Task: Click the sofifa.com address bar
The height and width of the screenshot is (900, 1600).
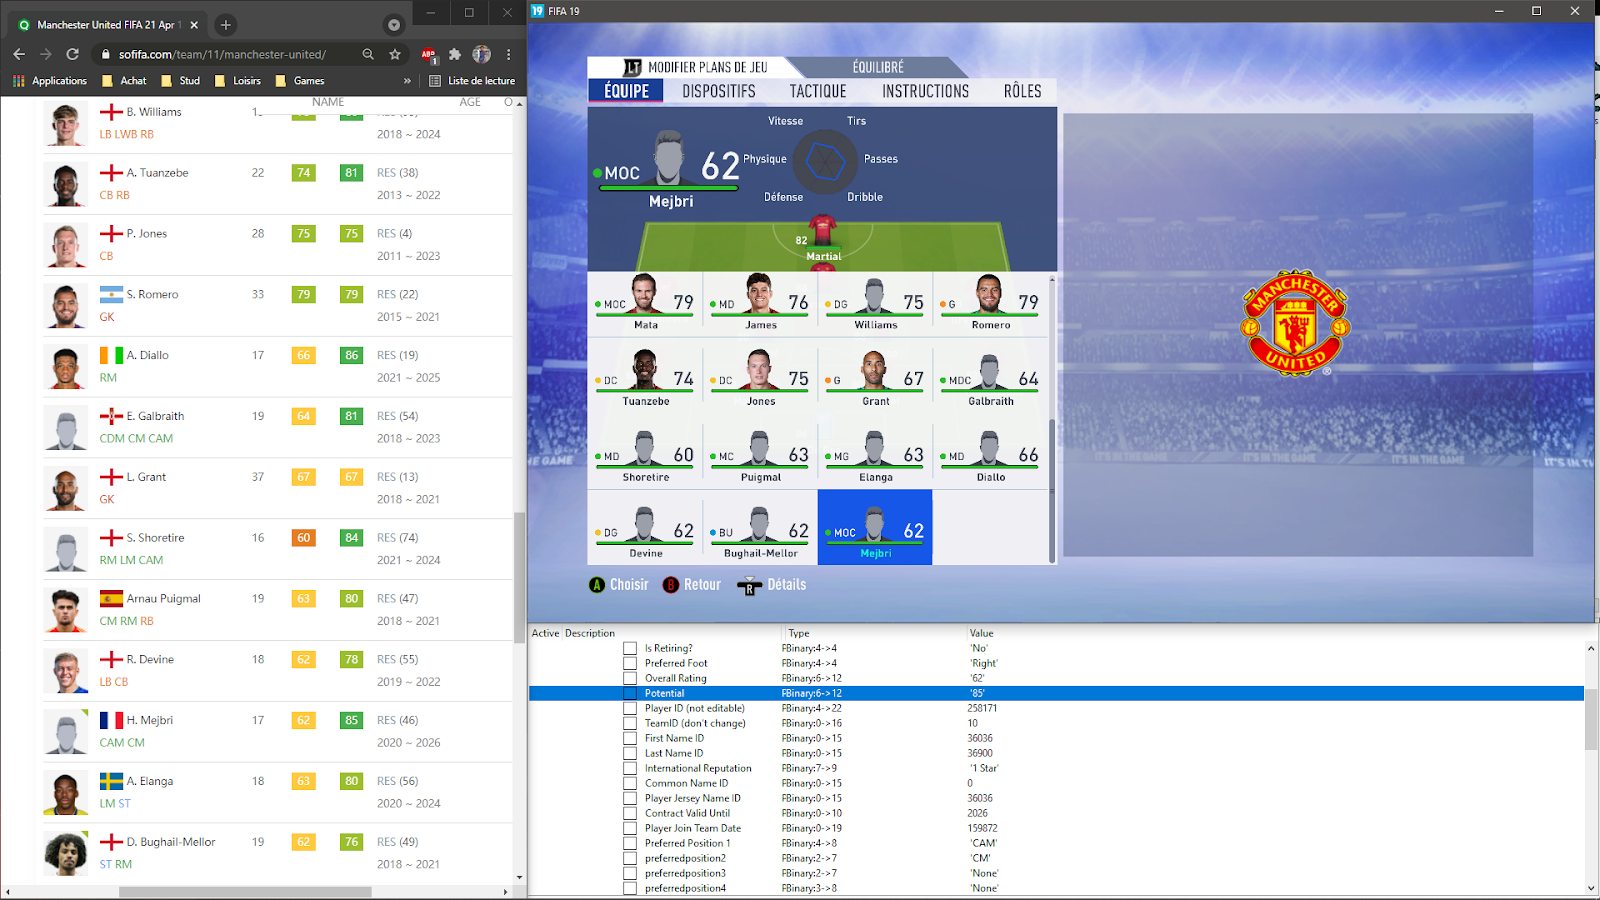Action: click(222, 54)
